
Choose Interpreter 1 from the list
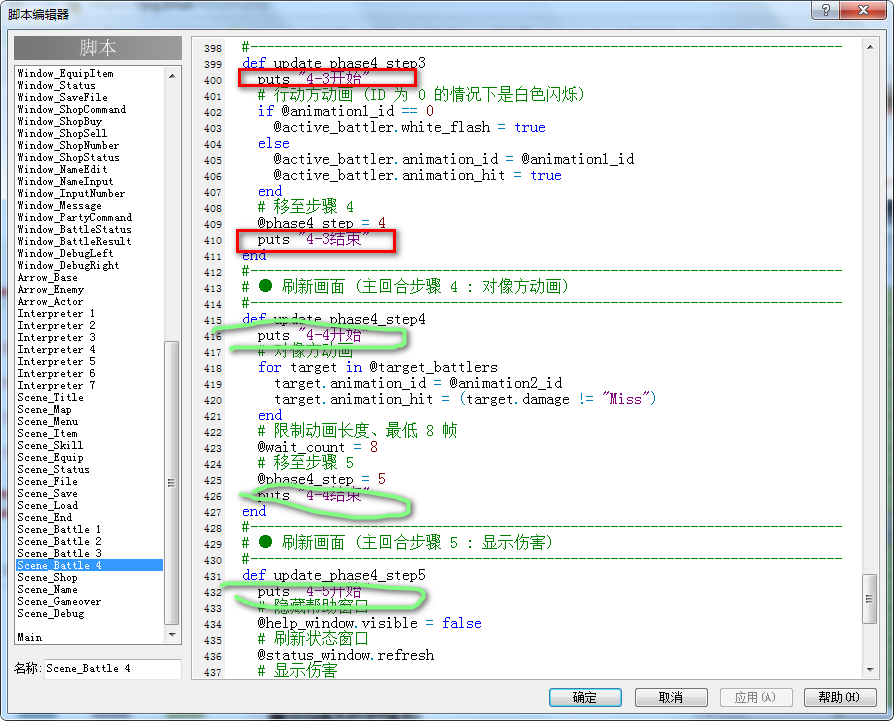(56, 313)
